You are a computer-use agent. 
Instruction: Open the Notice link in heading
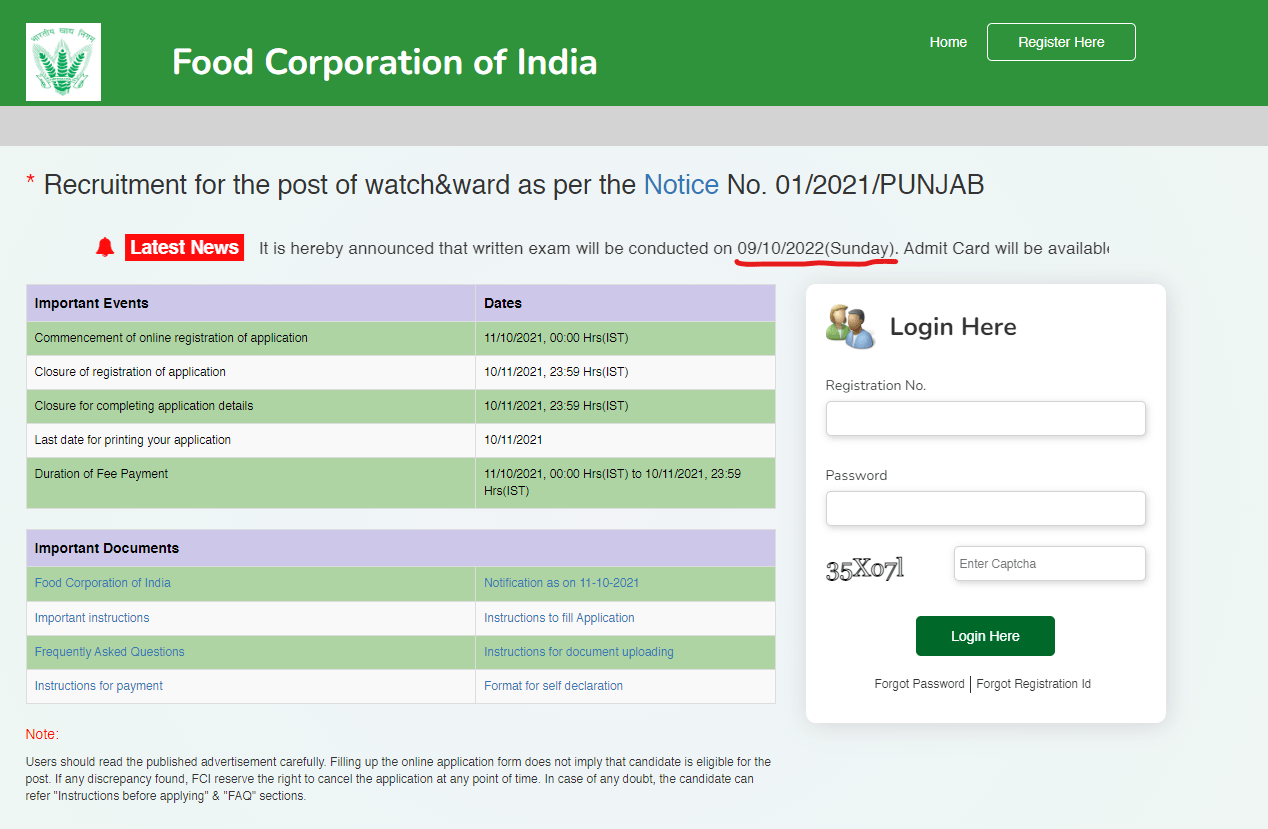[680, 185]
